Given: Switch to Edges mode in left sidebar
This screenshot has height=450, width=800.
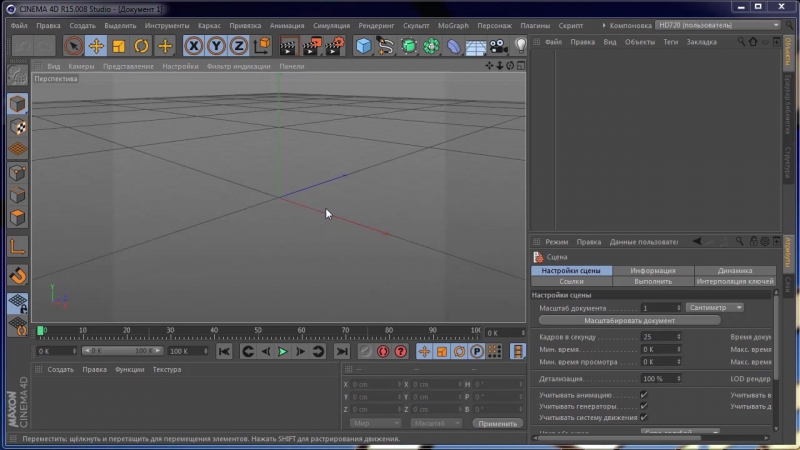Looking at the screenshot, I should 17,195.
